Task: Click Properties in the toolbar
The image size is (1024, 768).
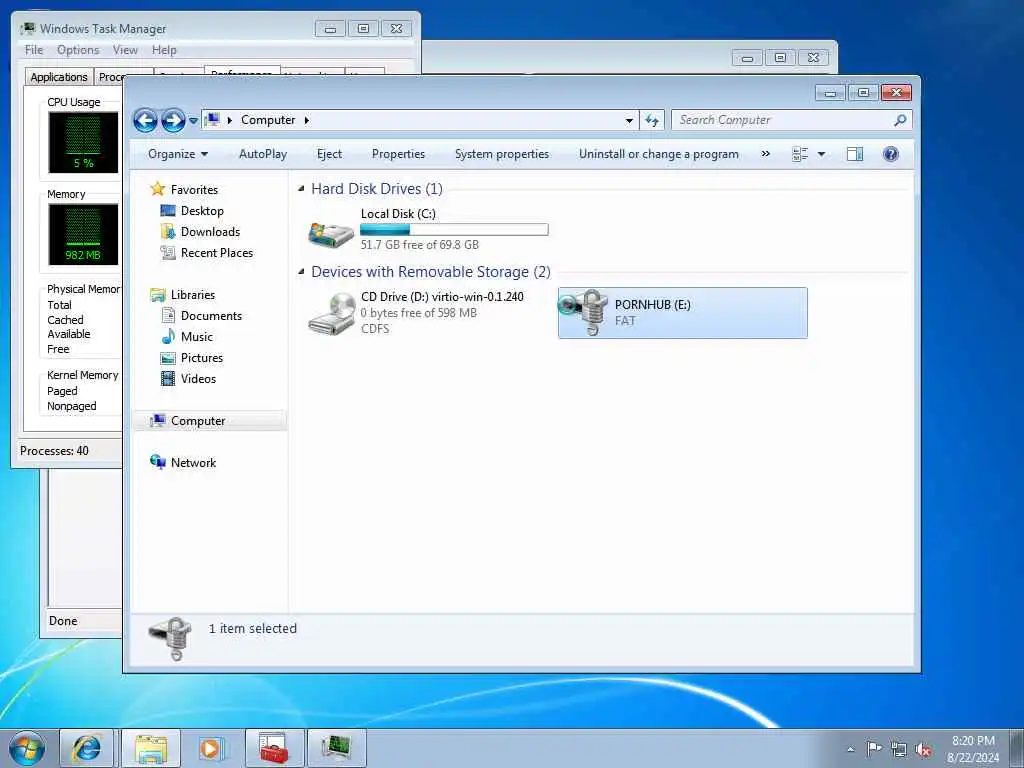Action: tap(398, 154)
